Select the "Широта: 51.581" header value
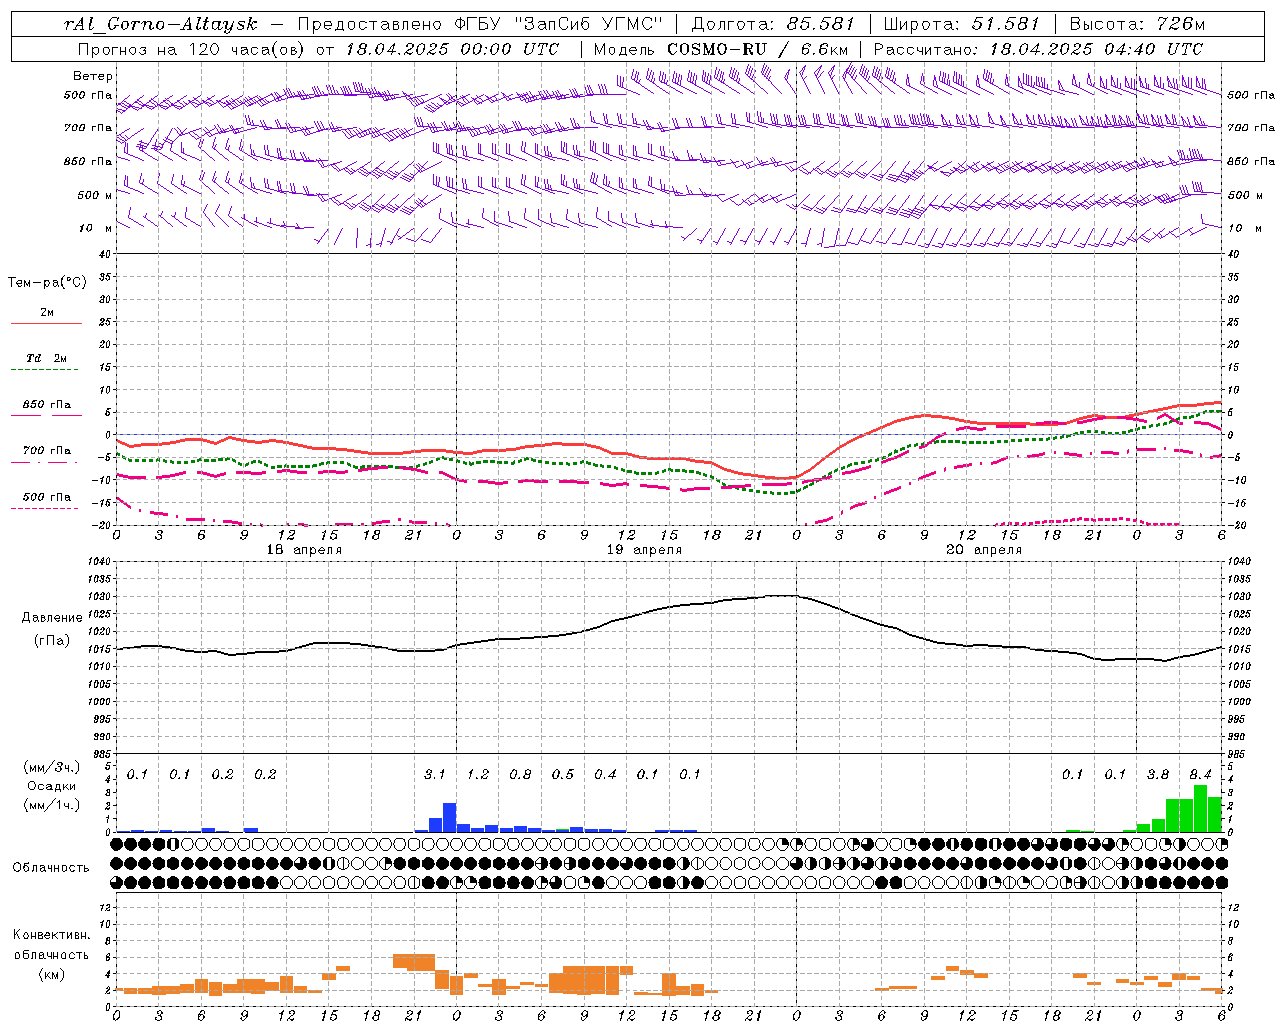Image resolution: width=1280 pixels, height=1024 pixels. pos(962,24)
